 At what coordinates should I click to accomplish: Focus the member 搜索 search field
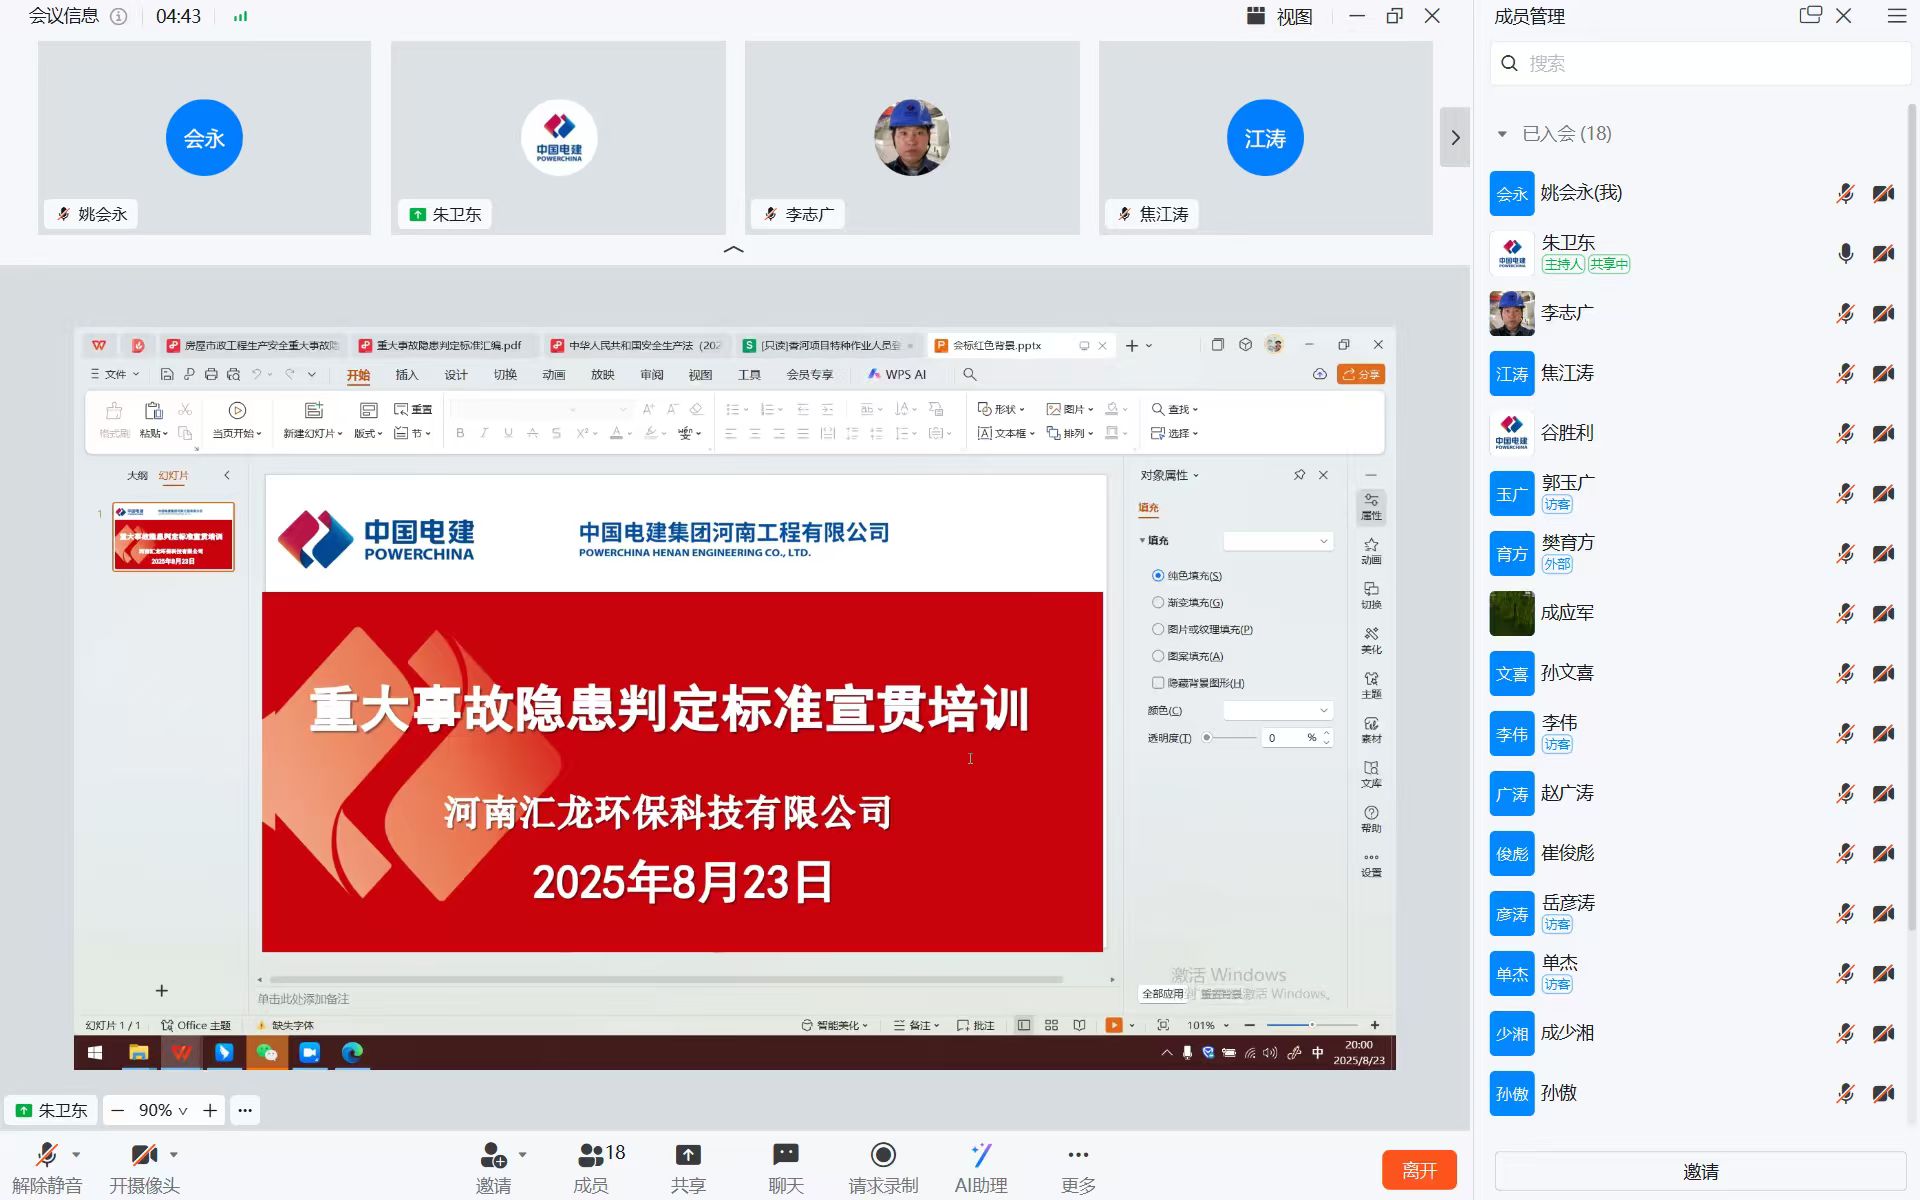(1700, 64)
